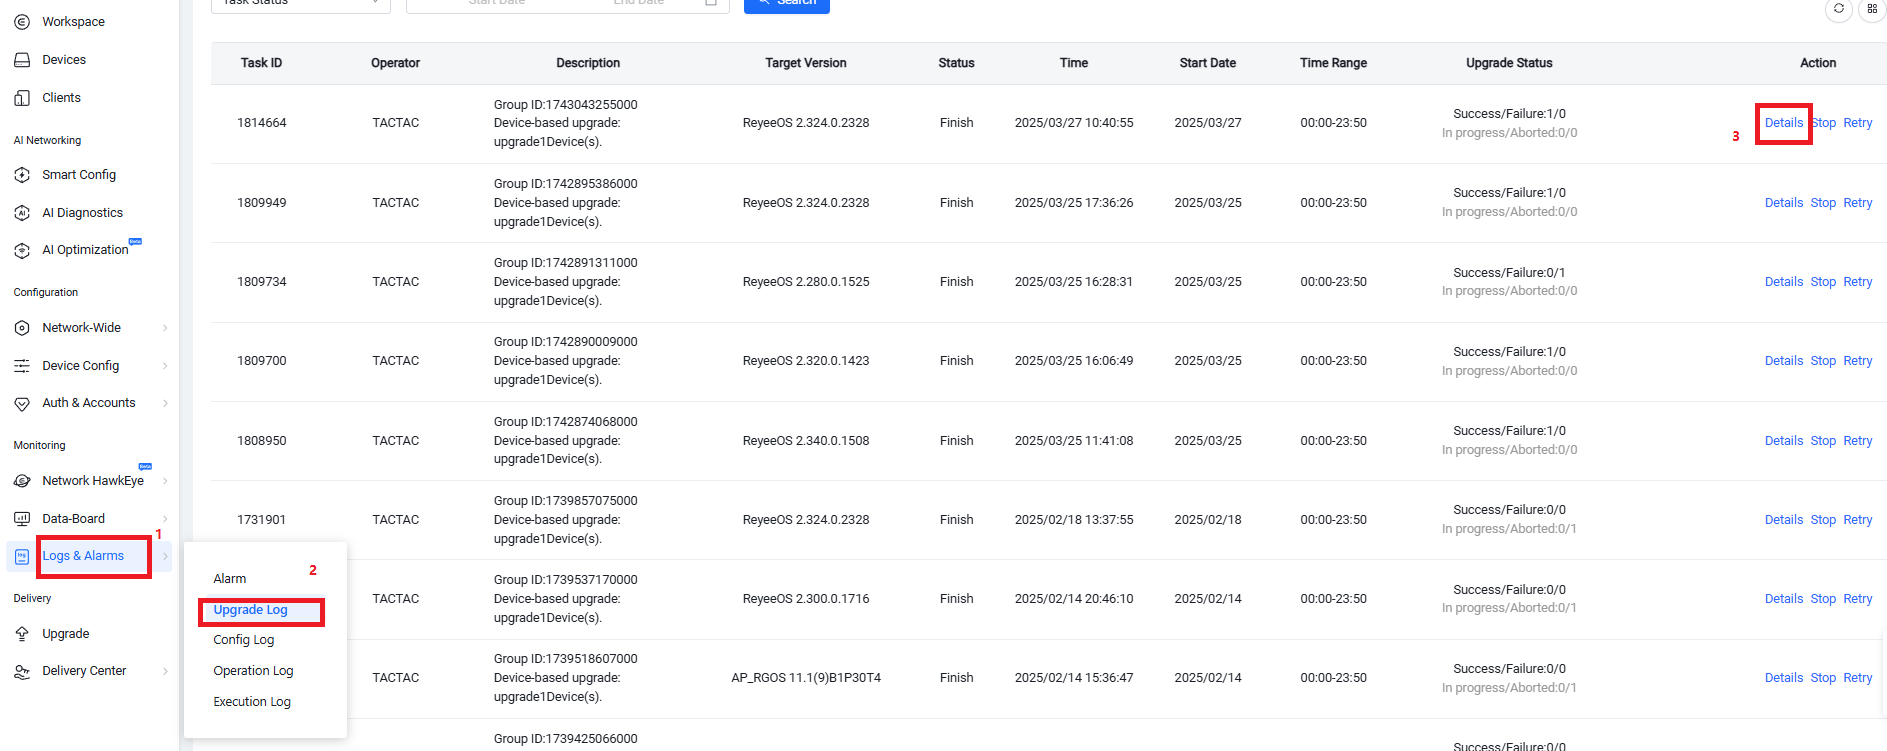Retry task 1814664

[x=1858, y=123]
